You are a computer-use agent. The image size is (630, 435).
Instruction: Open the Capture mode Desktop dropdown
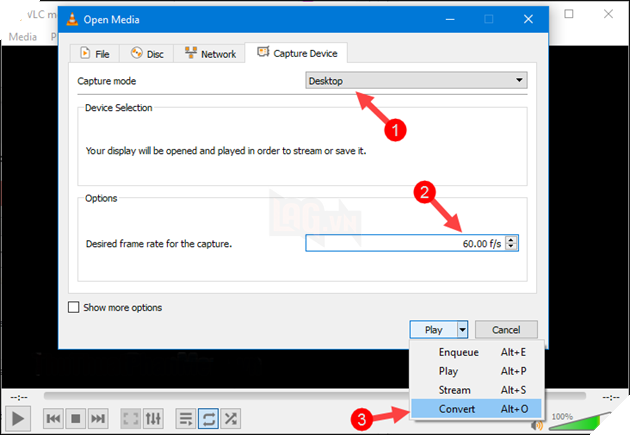coord(416,81)
